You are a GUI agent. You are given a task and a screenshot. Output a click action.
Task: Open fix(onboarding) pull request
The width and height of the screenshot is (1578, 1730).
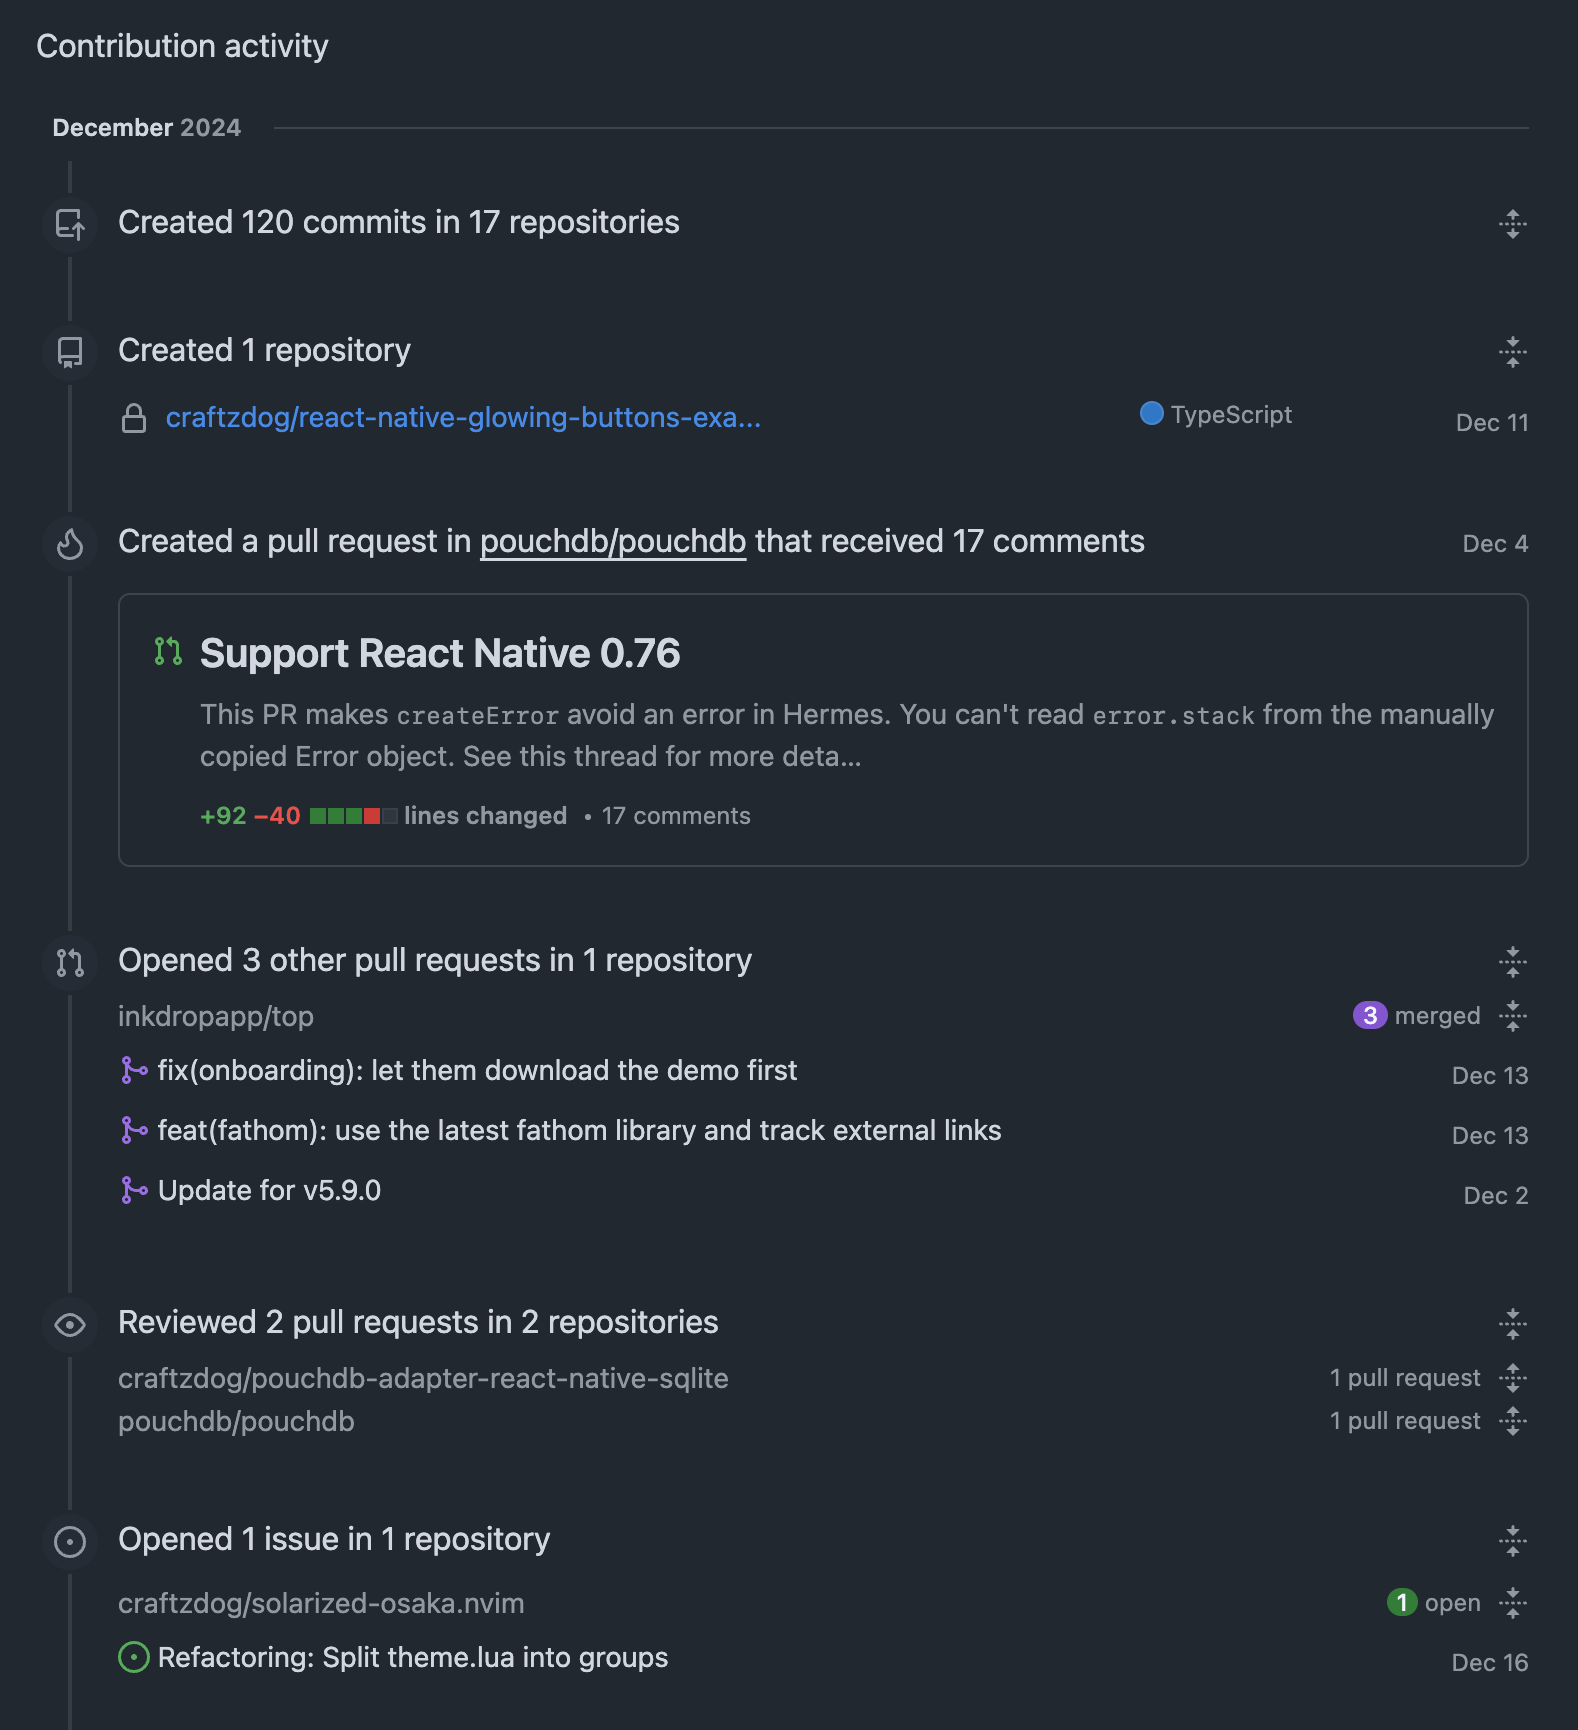click(x=477, y=1070)
